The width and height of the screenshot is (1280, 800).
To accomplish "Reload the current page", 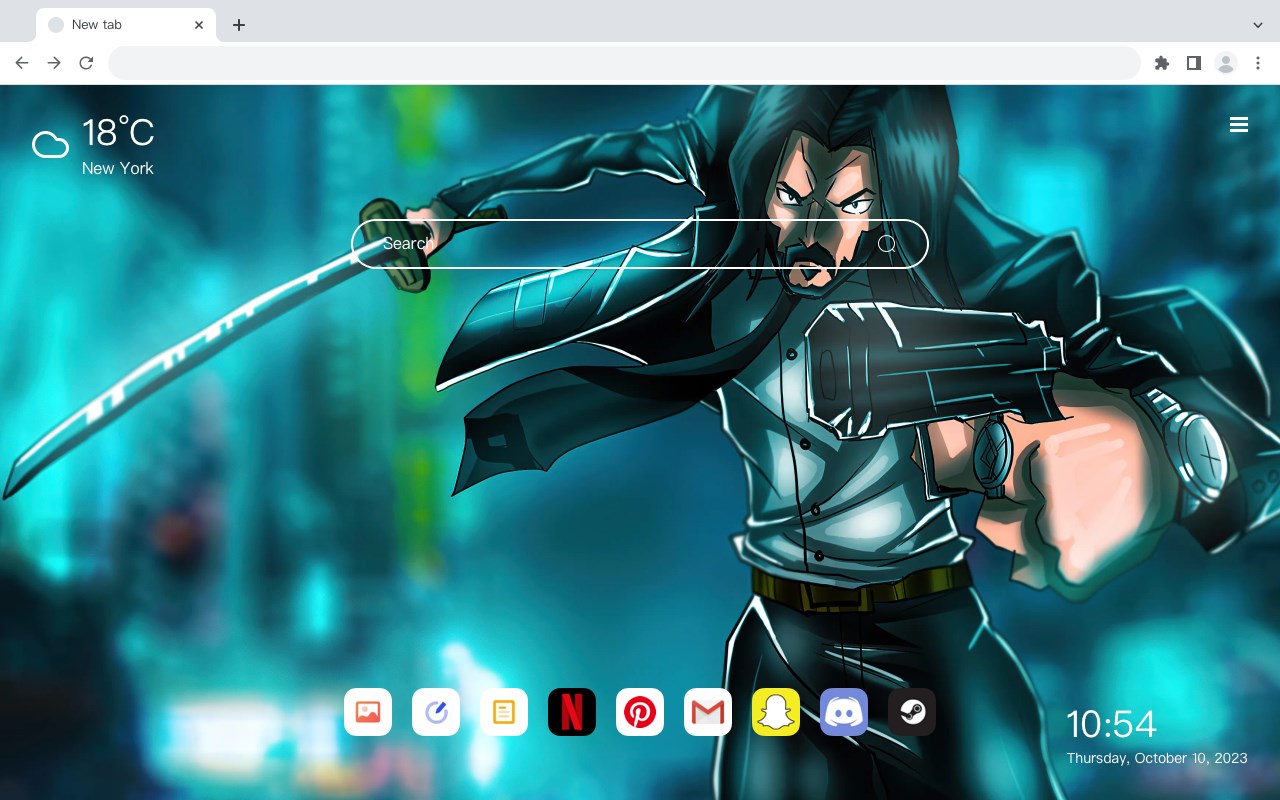I will 86,63.
